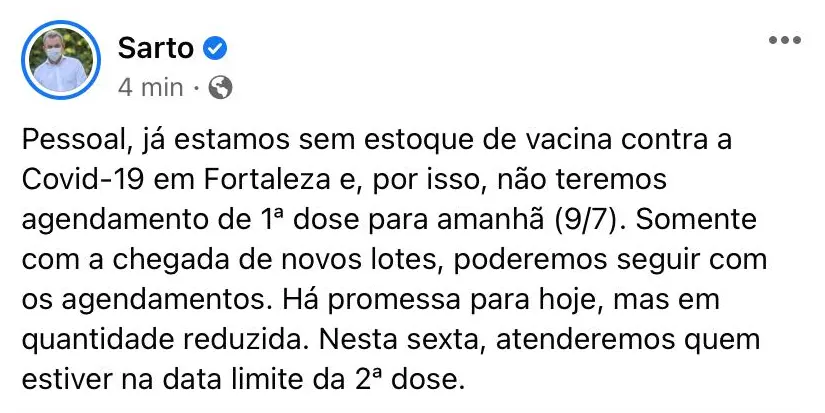Click the "4 min" post timestamp

tap(150, 88)
